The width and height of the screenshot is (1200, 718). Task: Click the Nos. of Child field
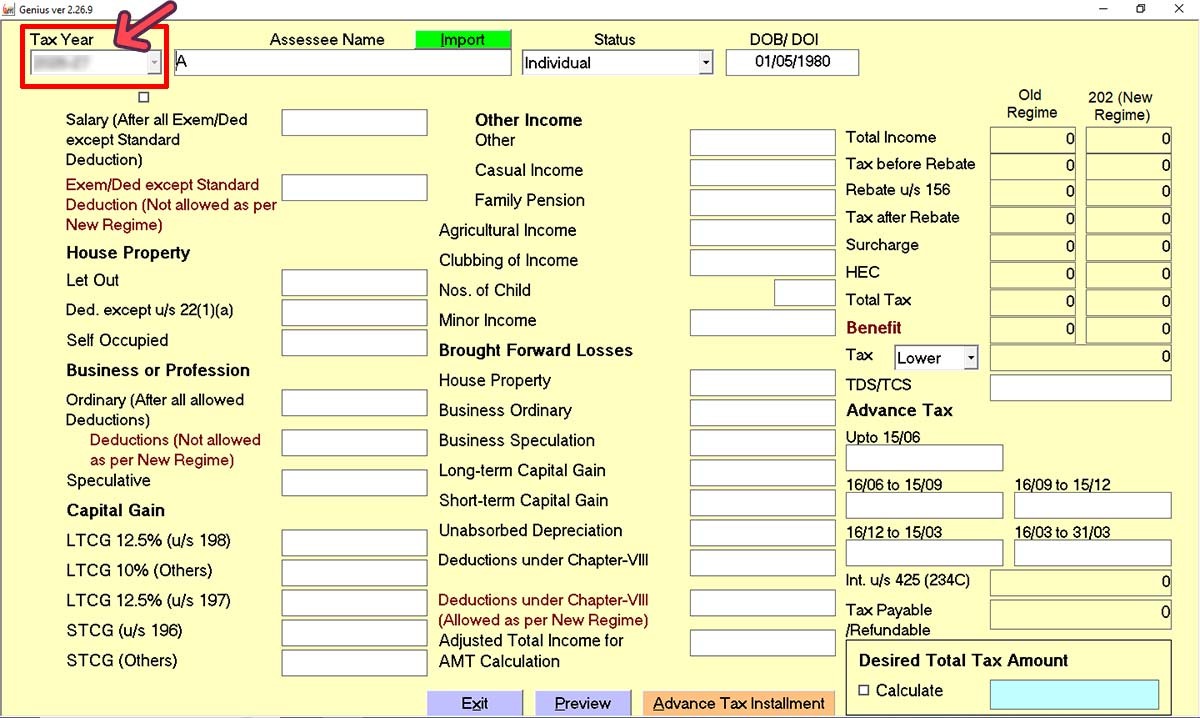[x=804, y=292]
